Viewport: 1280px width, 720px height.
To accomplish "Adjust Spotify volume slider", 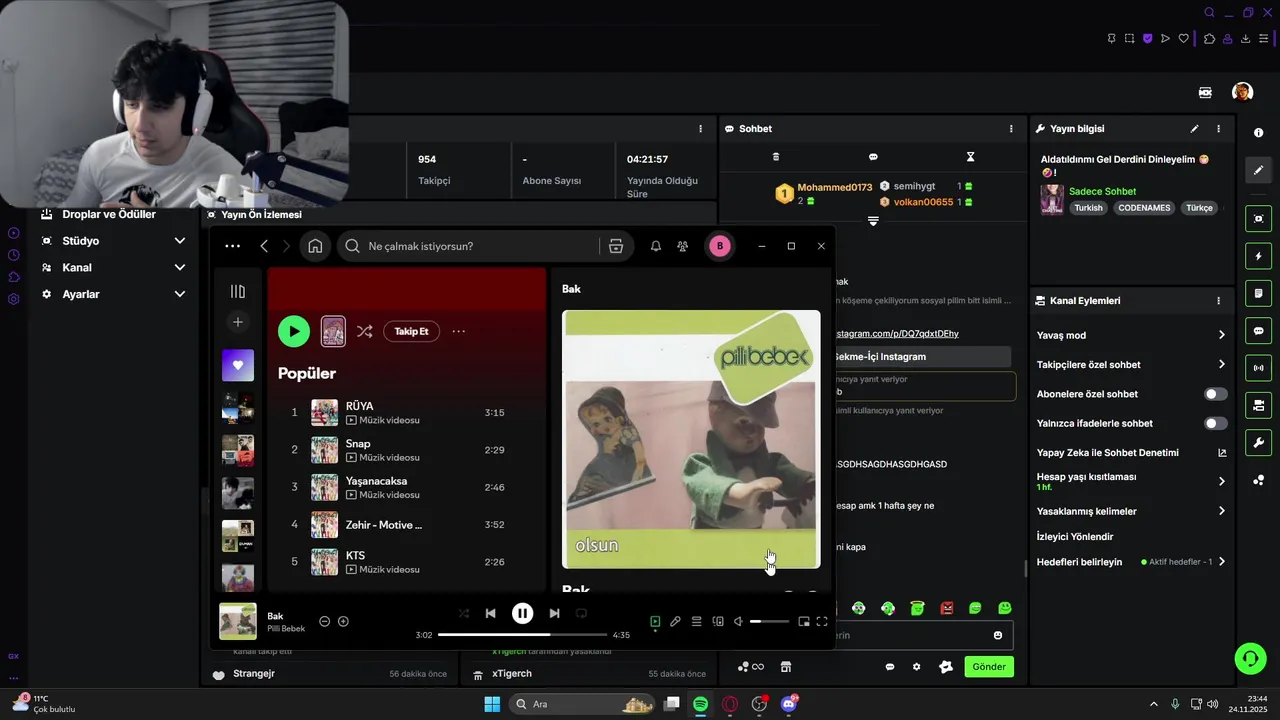I will pyautogui.click(x=769, y=621).
